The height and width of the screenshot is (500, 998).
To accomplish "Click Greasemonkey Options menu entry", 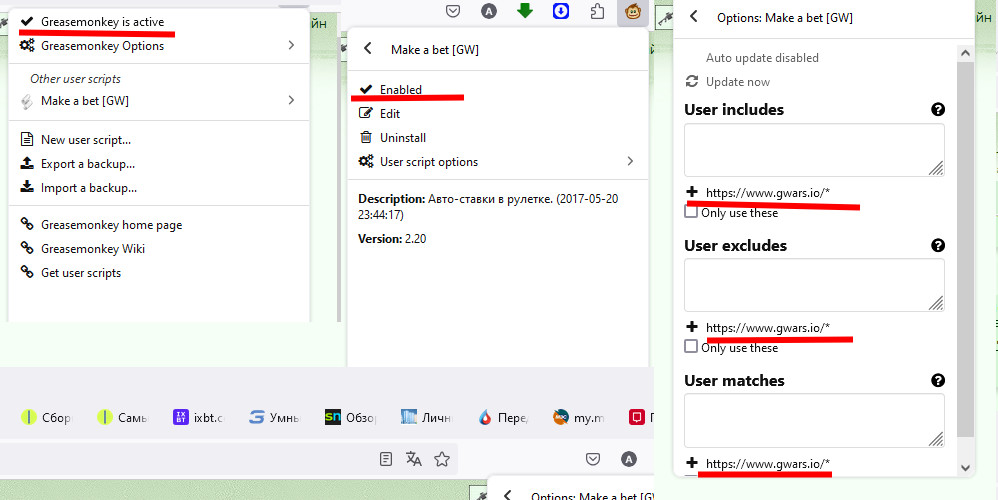I will (159, 46).
